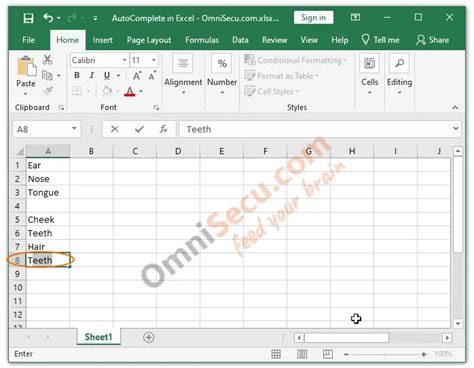474x368 pixels.
Task: Open the File tab
Action: 28,40
